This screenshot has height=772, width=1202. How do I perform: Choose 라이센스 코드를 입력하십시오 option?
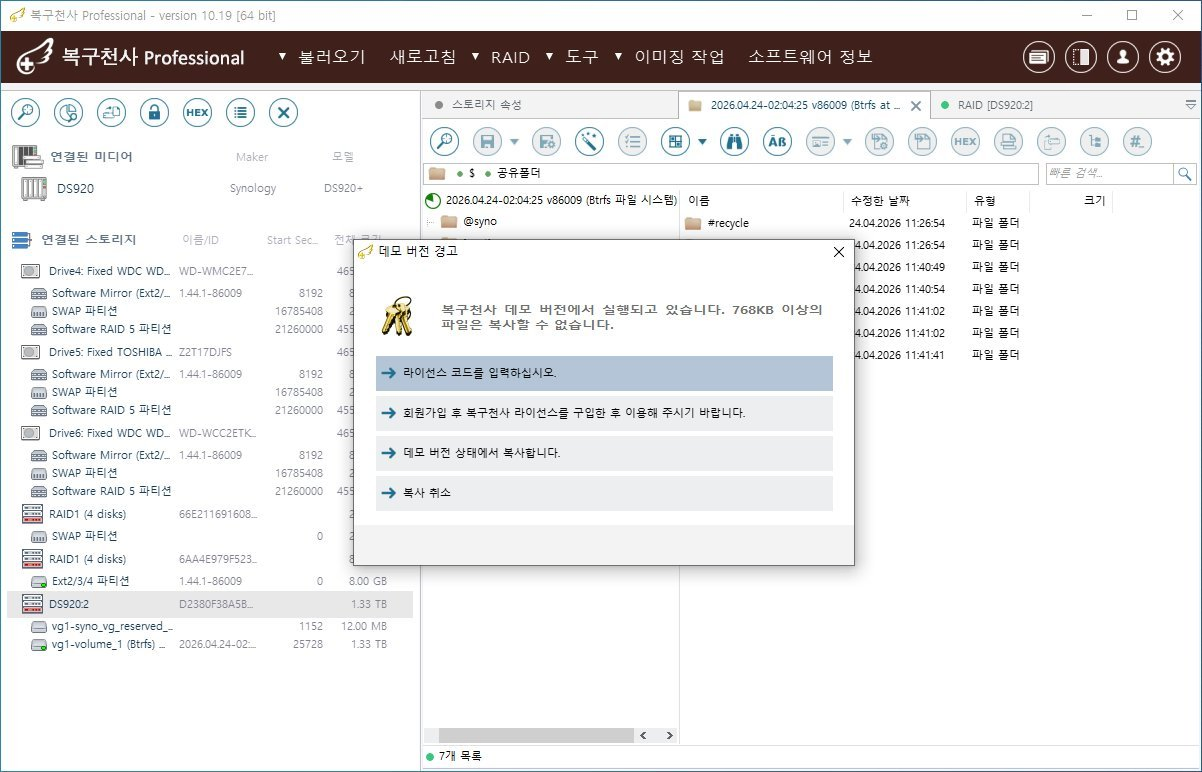(604, 373)
